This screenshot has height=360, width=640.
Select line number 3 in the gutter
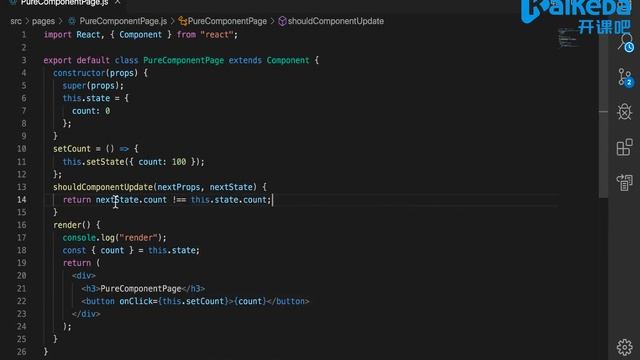click(24, 60)
